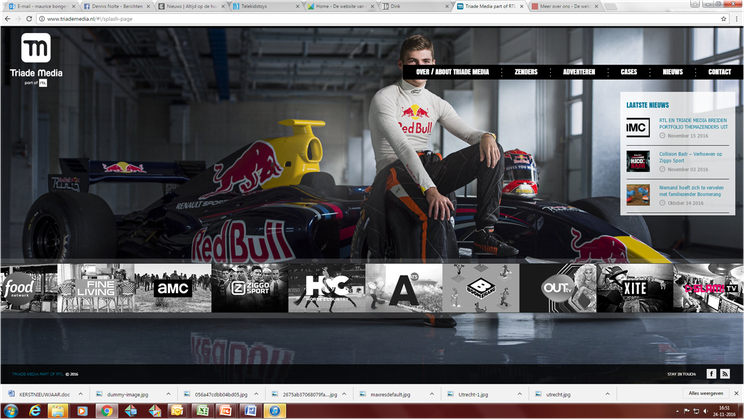Image resolution: width=744 pixels, height=419 pixels.
Task: Click the browser forward arrow
Action: point(18,19)
